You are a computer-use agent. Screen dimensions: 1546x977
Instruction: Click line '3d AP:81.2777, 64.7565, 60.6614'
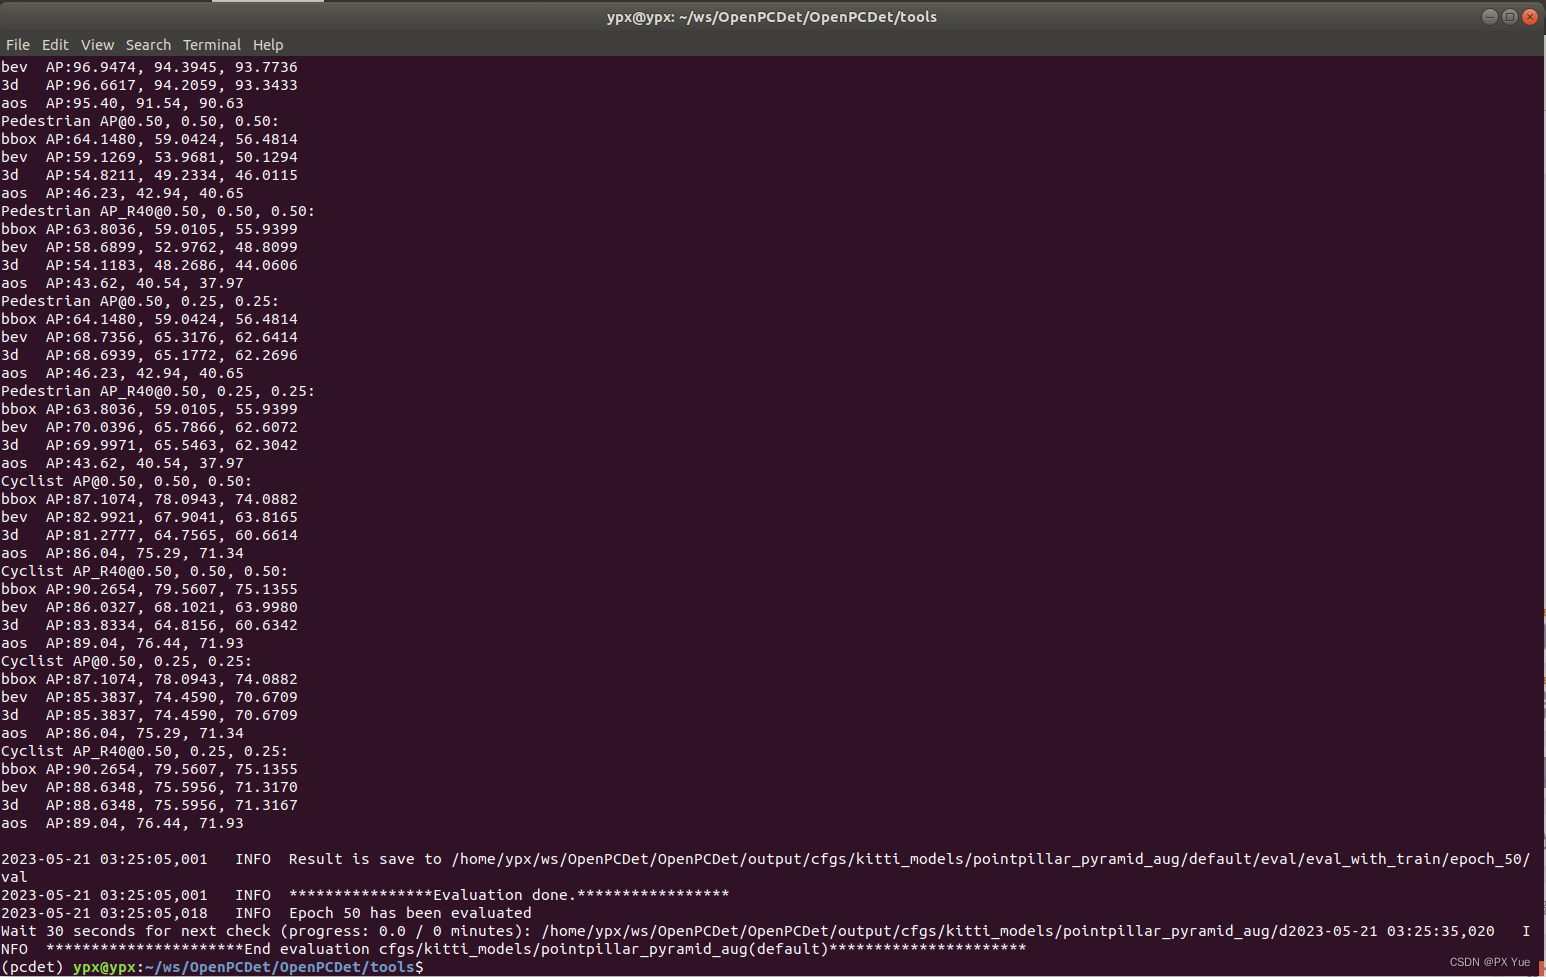point(149,535)
